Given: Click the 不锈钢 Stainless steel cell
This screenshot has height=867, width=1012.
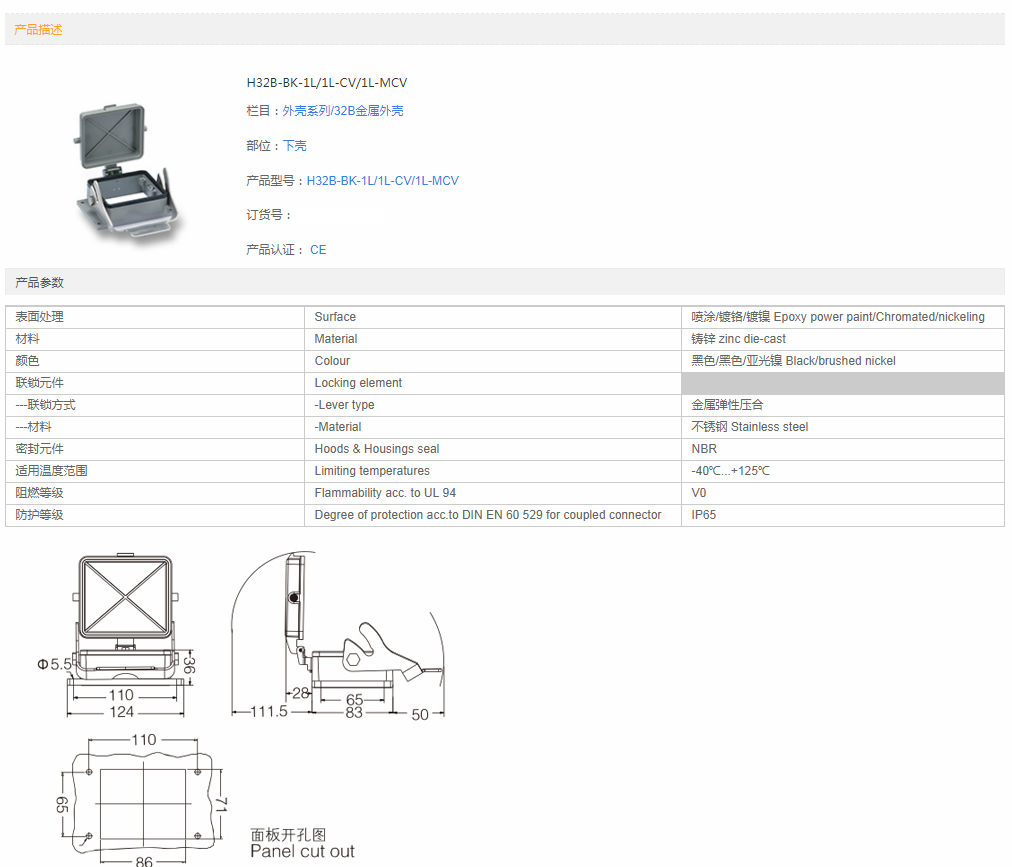Looking at the screenshot, I should 750,427.
